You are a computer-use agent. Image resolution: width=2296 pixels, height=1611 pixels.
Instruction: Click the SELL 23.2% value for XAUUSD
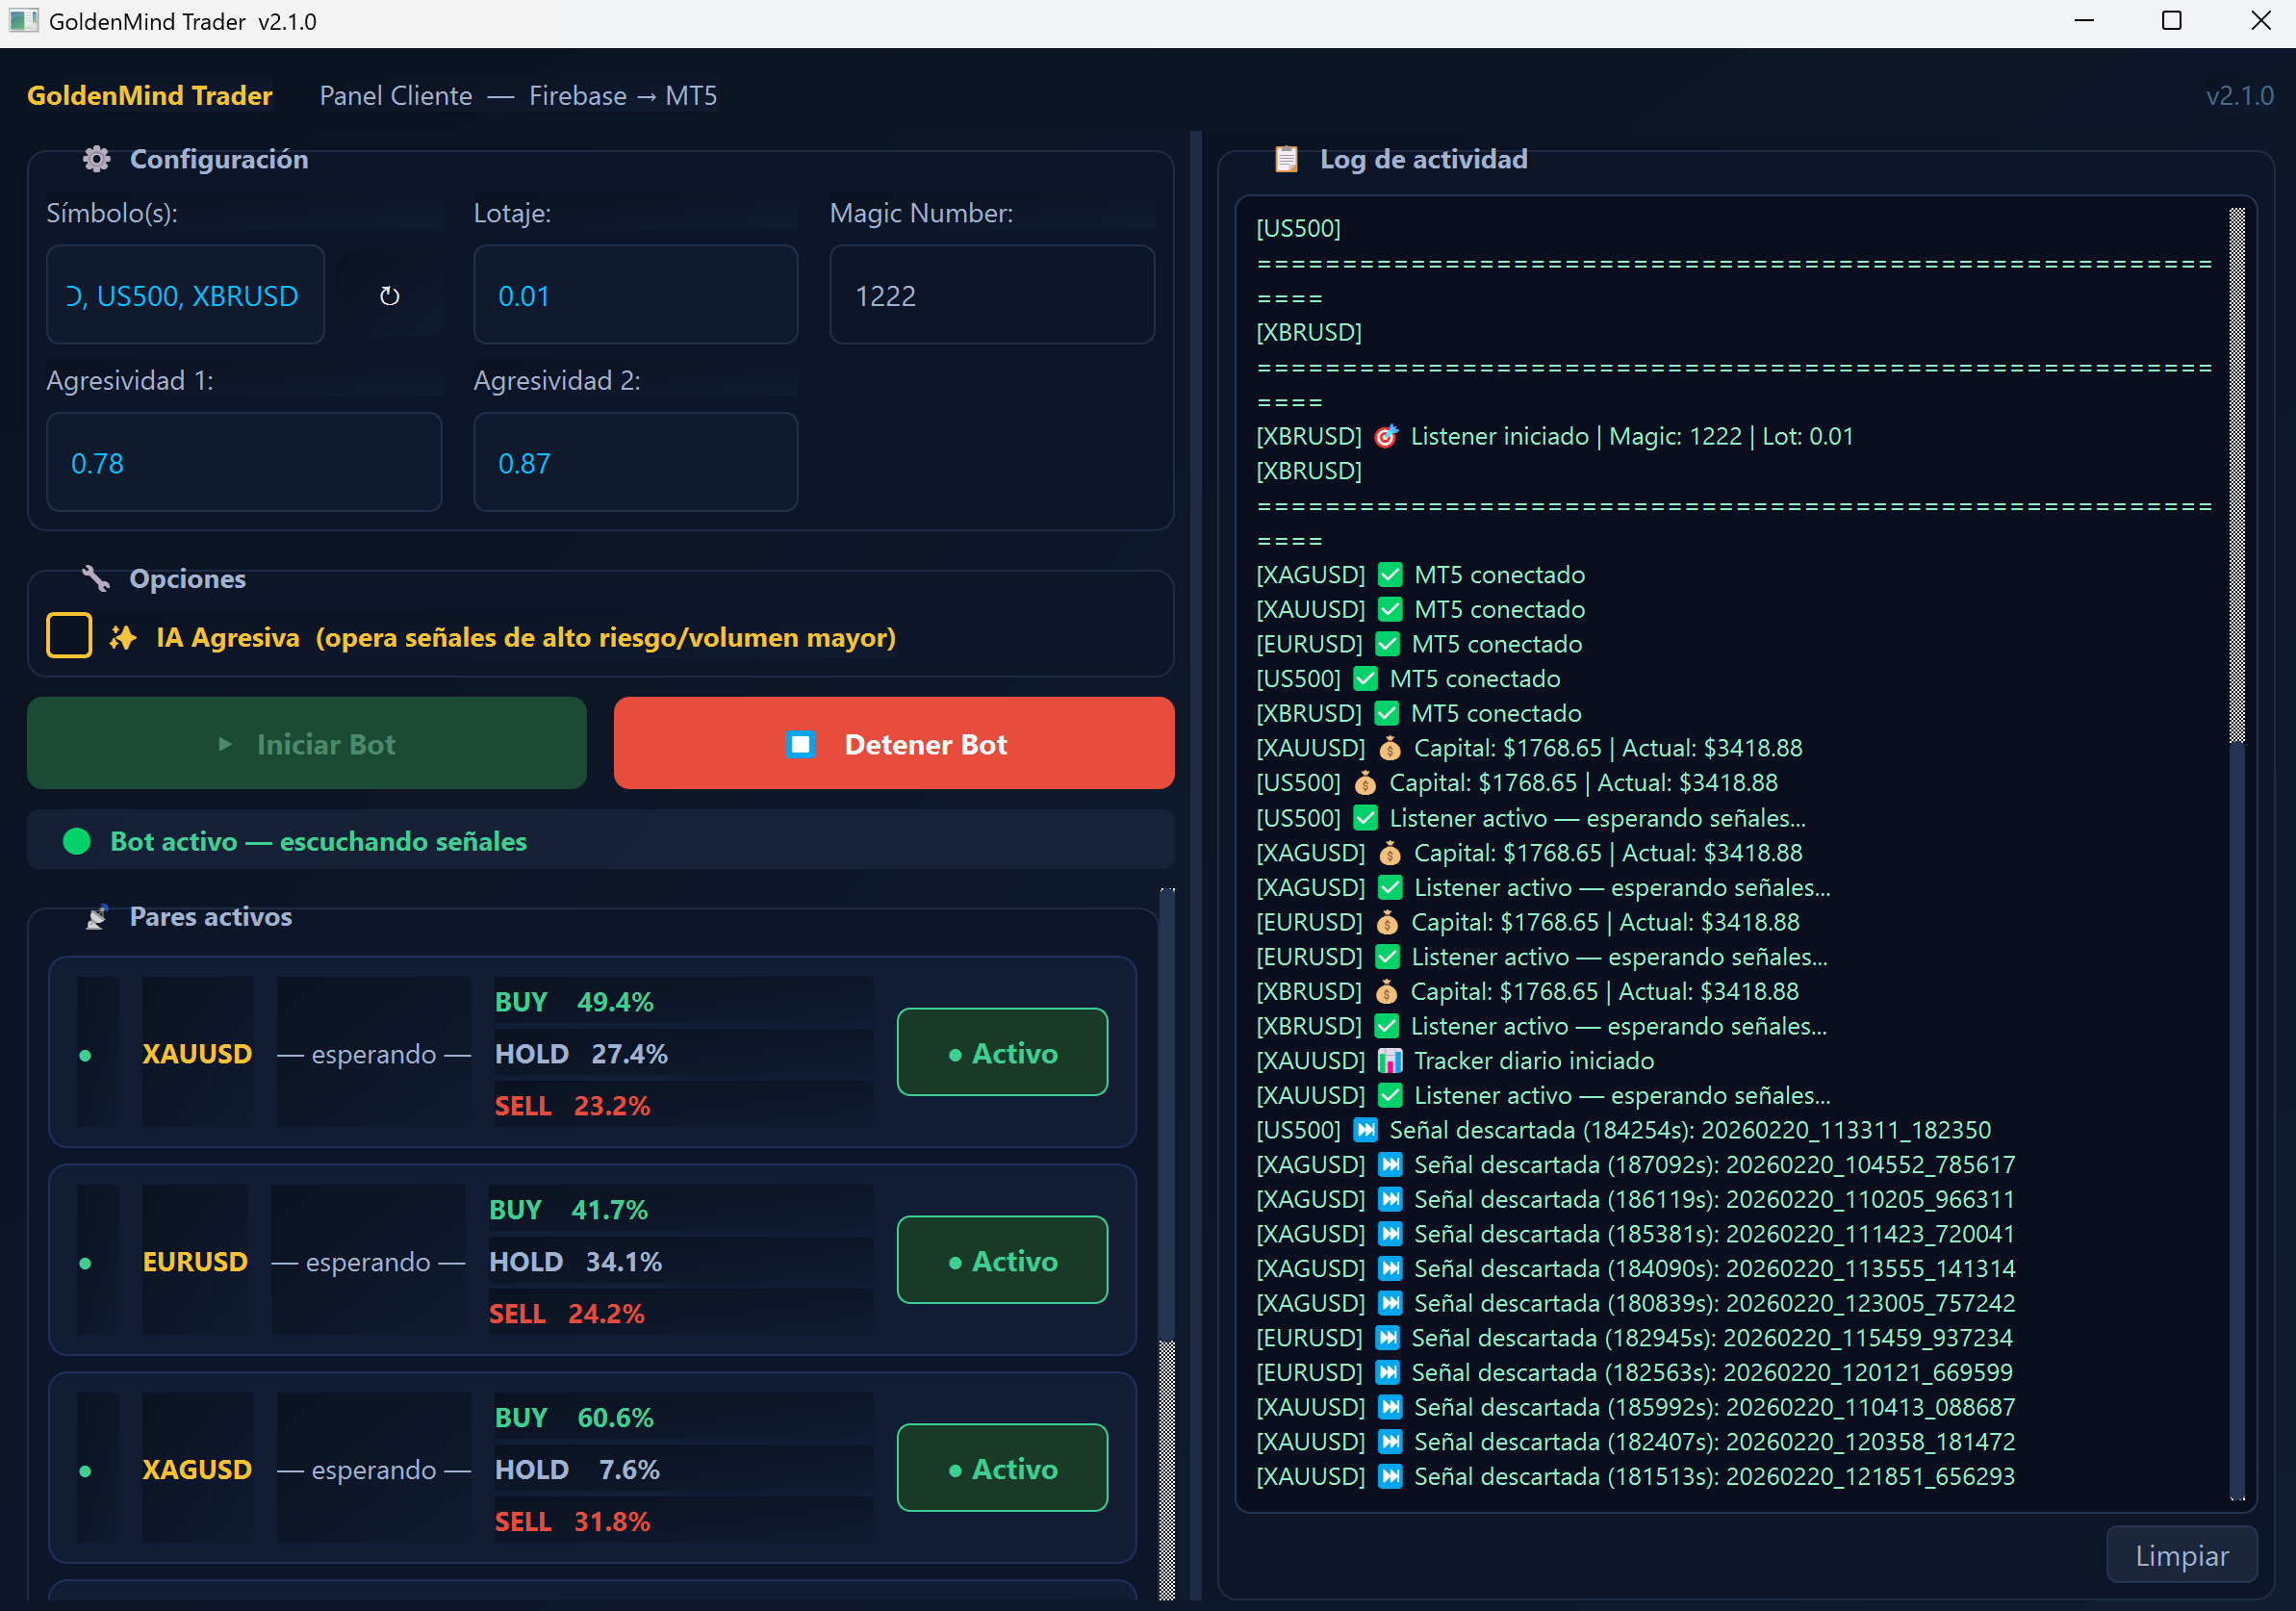click(x=572, y=1106)
